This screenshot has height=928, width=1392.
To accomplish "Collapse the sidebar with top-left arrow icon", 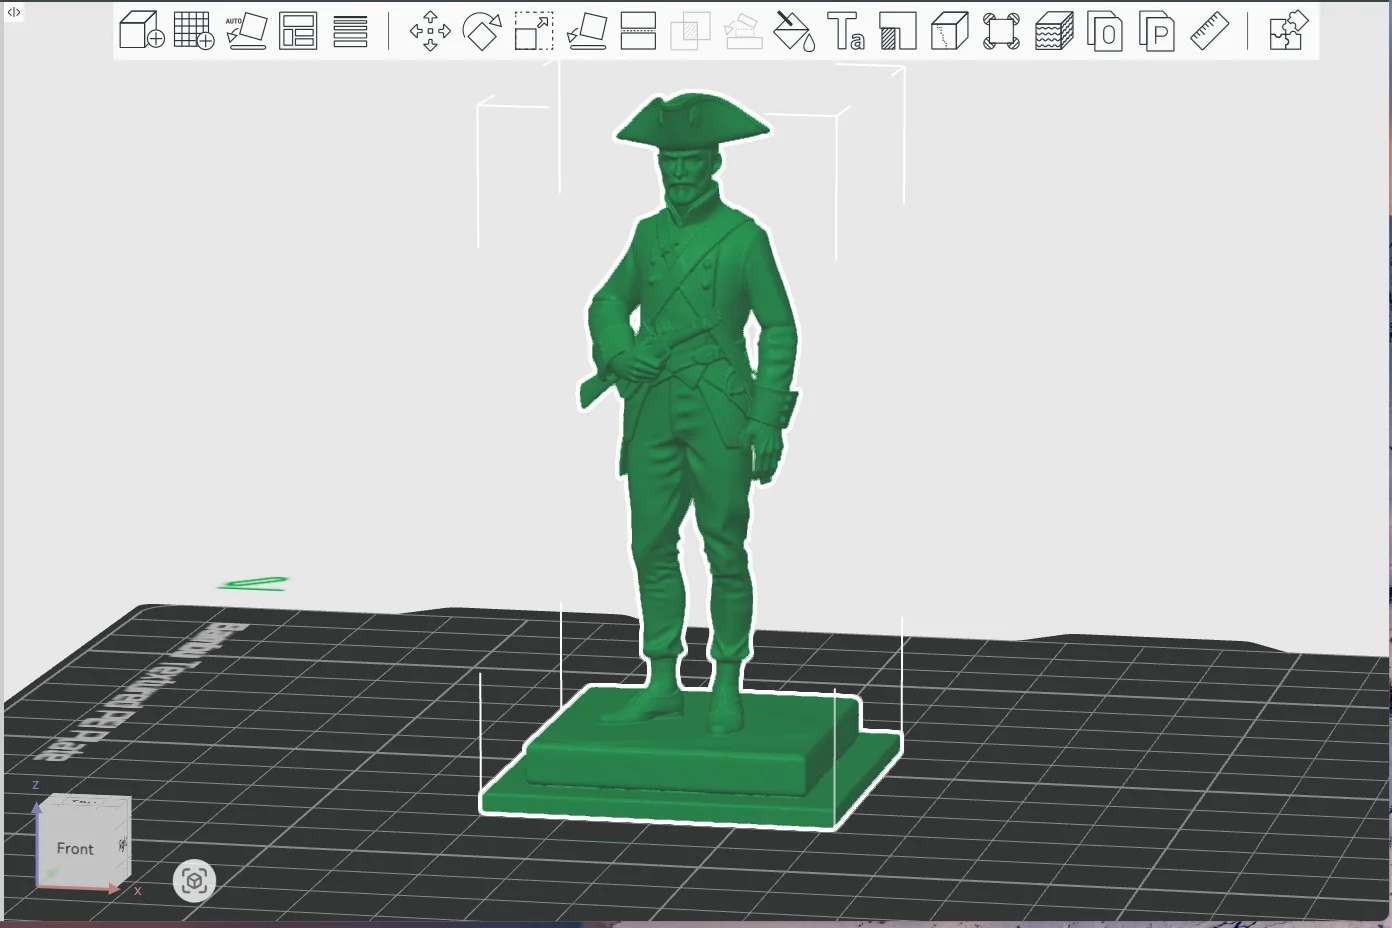I will [13, 12].
